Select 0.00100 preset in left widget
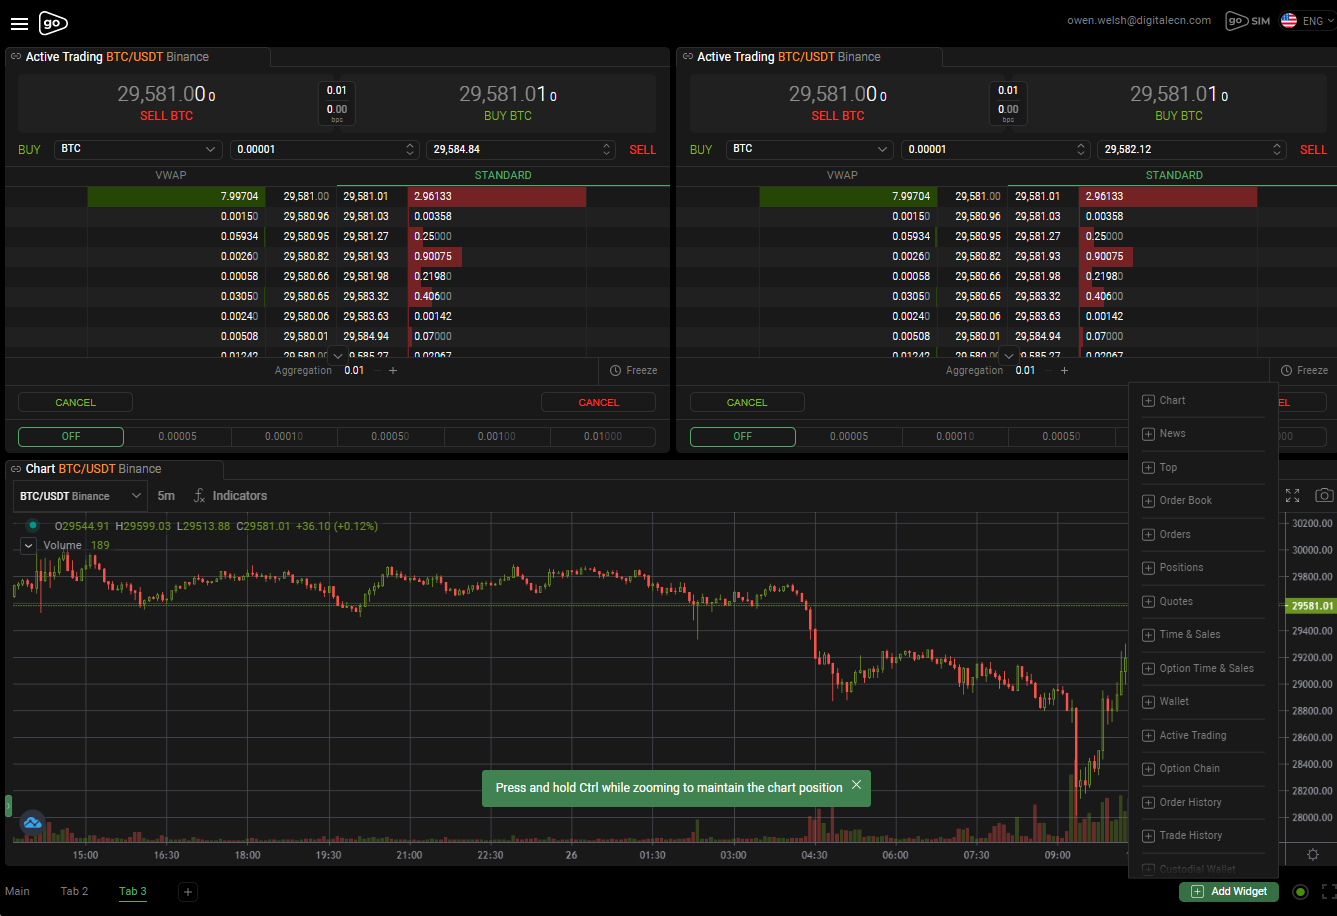Image resolution: width=1337 pixels, height=916 pixels. [497, 437]
